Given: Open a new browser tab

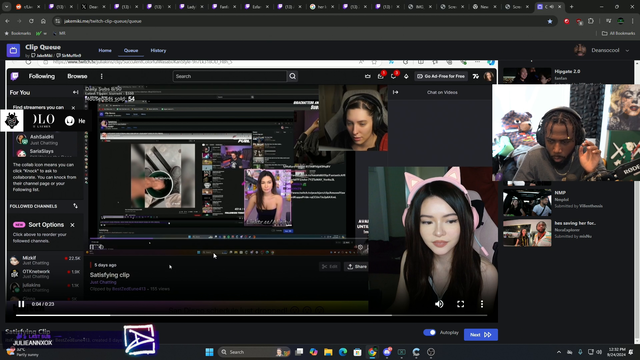Looking at the screenshot, I should (571, 7).
